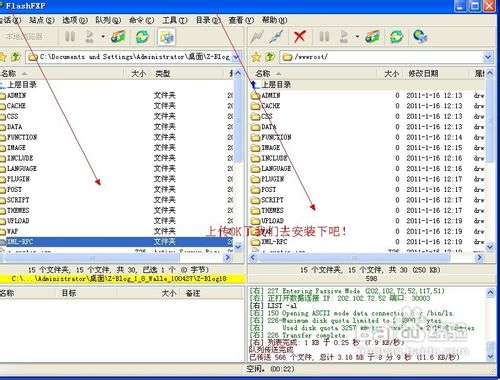Viewport: 500px width, 380px height.
Task: Select CACHE folder in right pane
Action: (266, 106)
